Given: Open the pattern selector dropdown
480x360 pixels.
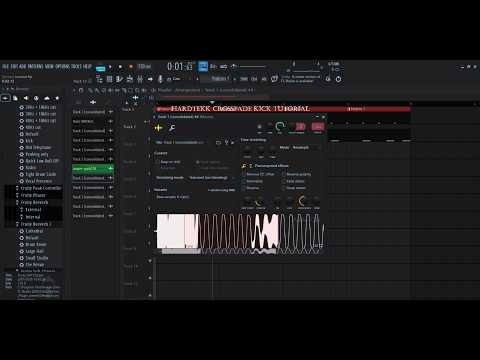Looking at the screenshot, I should [x=220, y=79].
